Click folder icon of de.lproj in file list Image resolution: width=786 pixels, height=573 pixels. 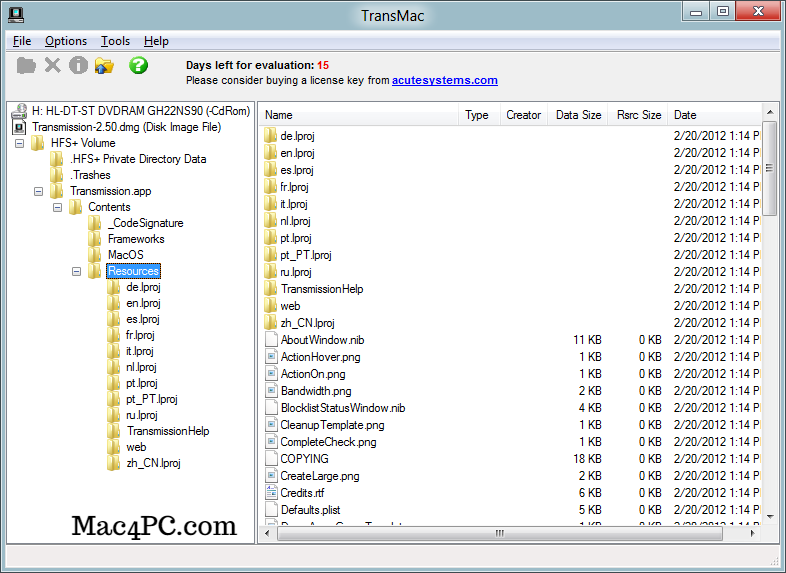pyautogui.click(x=270, y=136)
